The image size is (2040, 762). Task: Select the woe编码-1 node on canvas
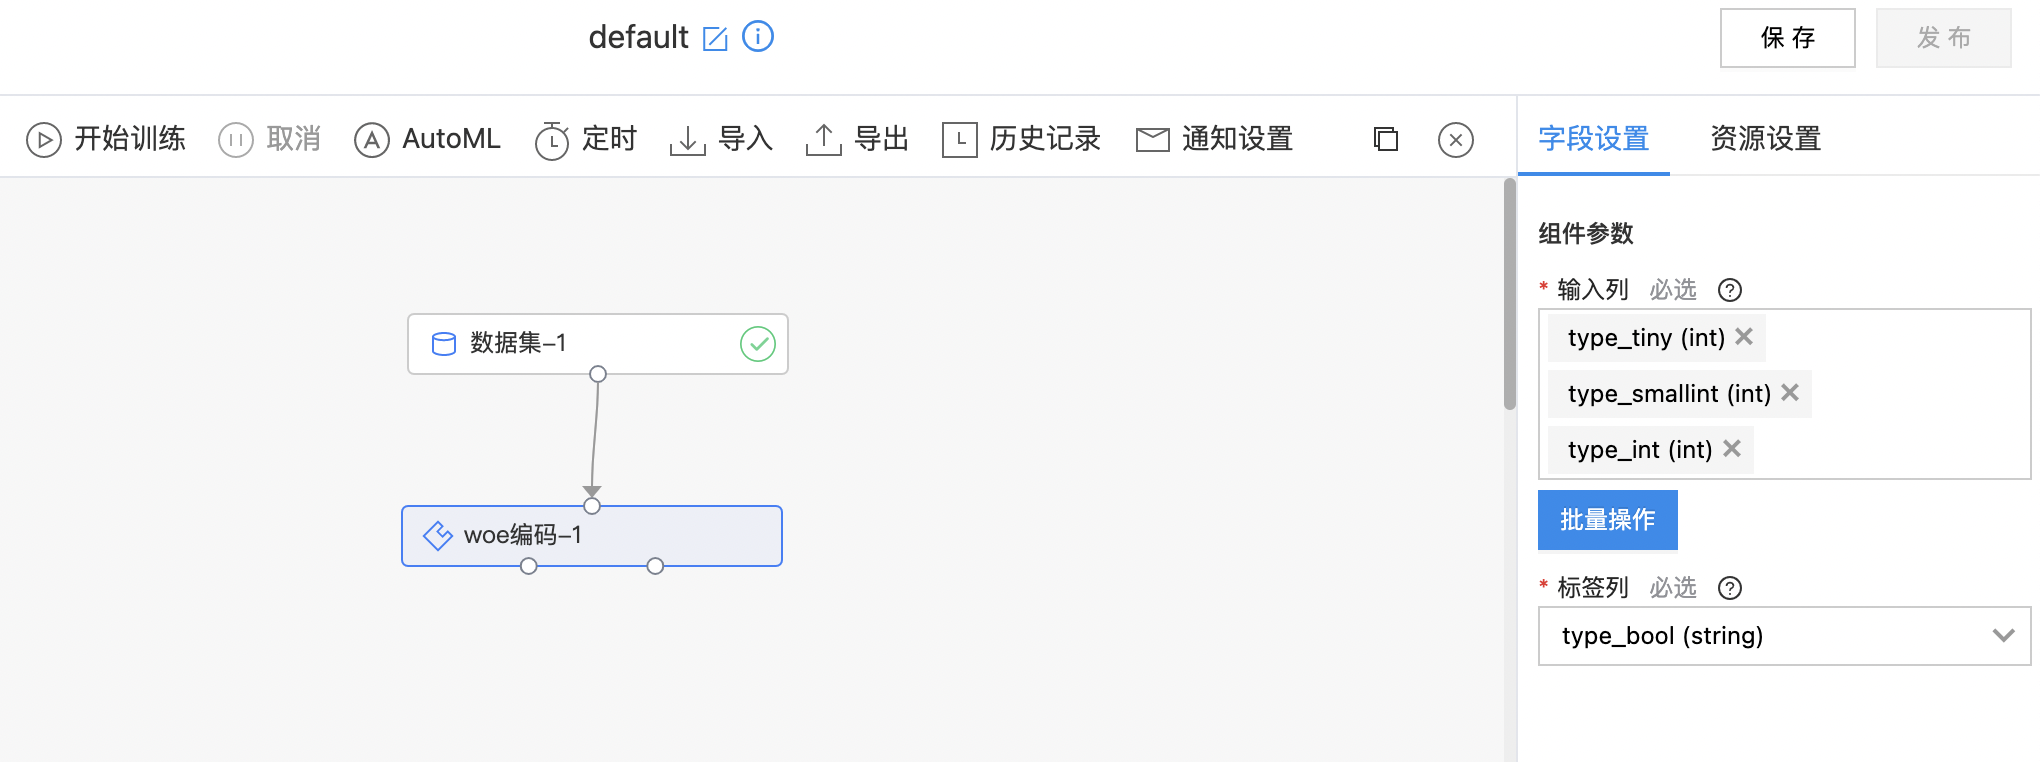(592, 536)
